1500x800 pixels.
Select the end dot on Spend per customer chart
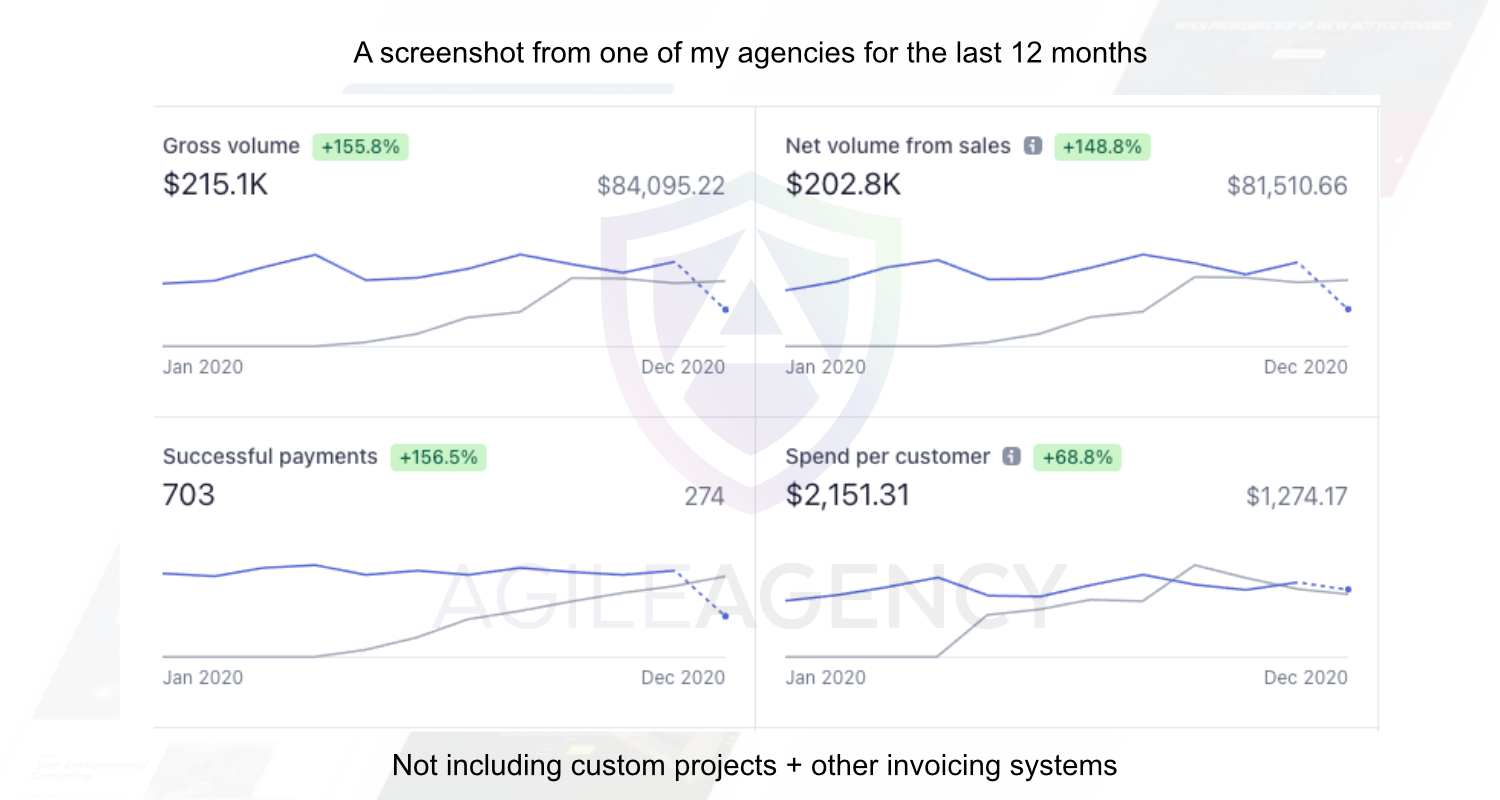click(x=1348, y=590)
